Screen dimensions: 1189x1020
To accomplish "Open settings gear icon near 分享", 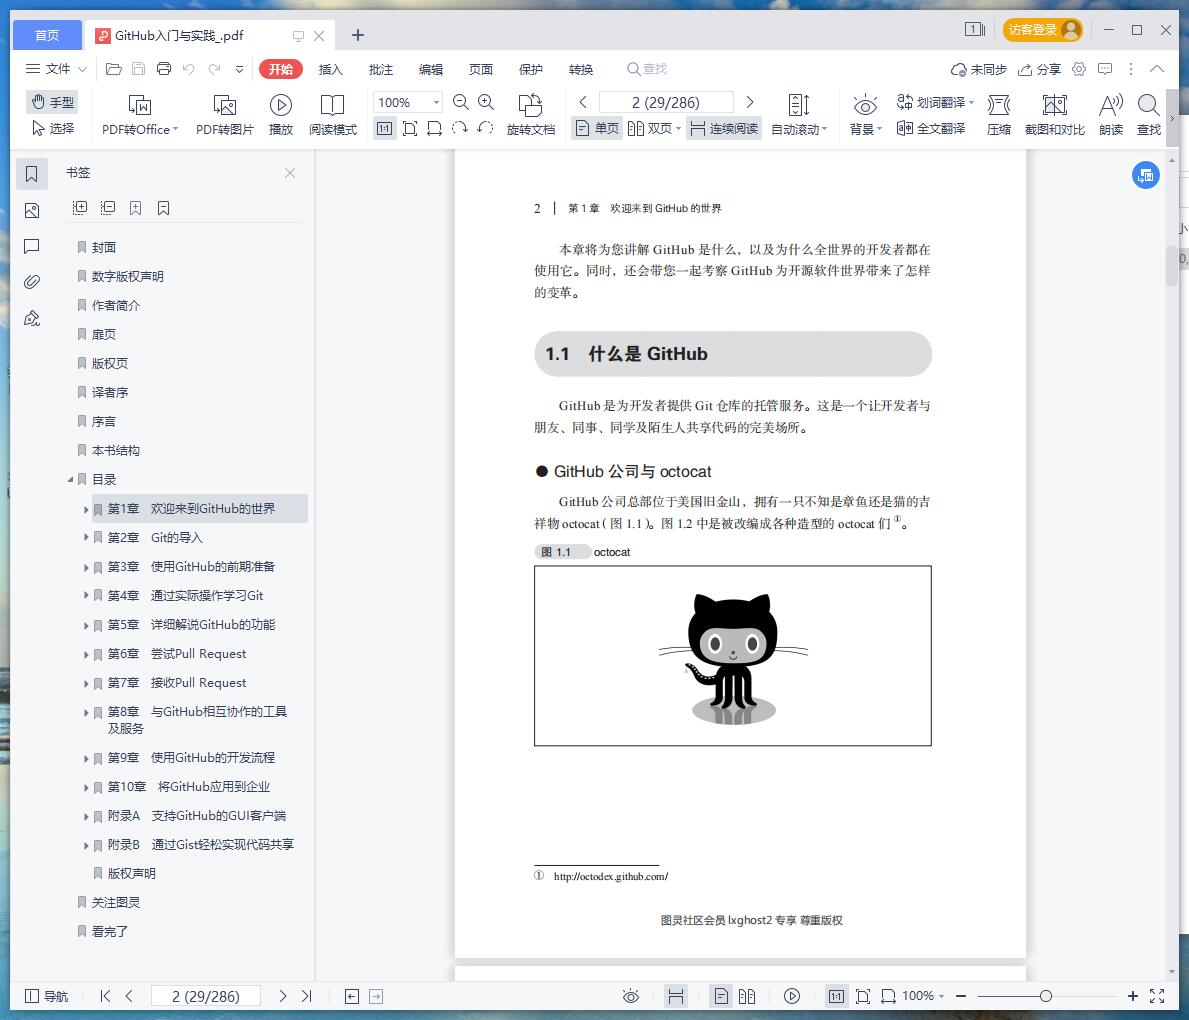I will pyautogui.click(x=1079, y=69).
